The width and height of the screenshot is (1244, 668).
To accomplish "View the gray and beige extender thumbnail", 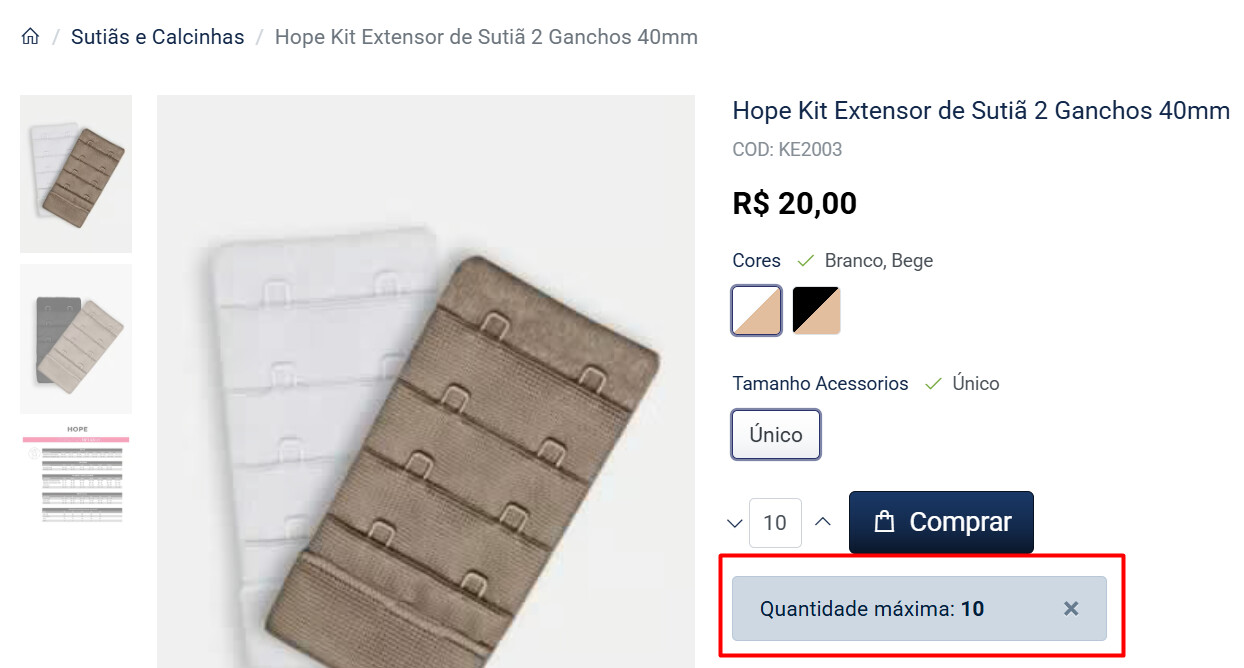I will click(x=76, y=339).
